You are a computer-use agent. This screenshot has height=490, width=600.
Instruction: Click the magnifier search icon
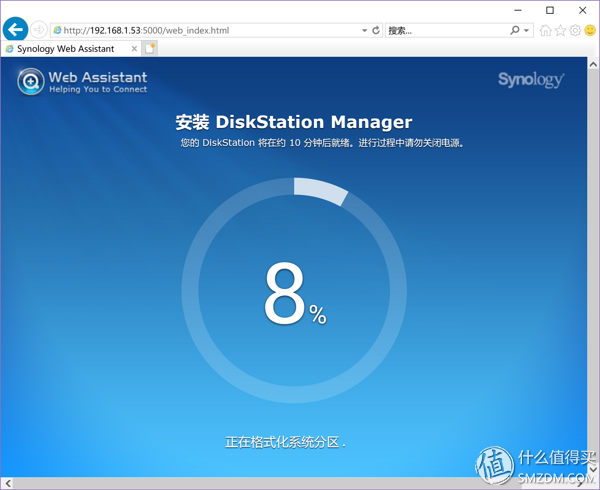point(515,31)
